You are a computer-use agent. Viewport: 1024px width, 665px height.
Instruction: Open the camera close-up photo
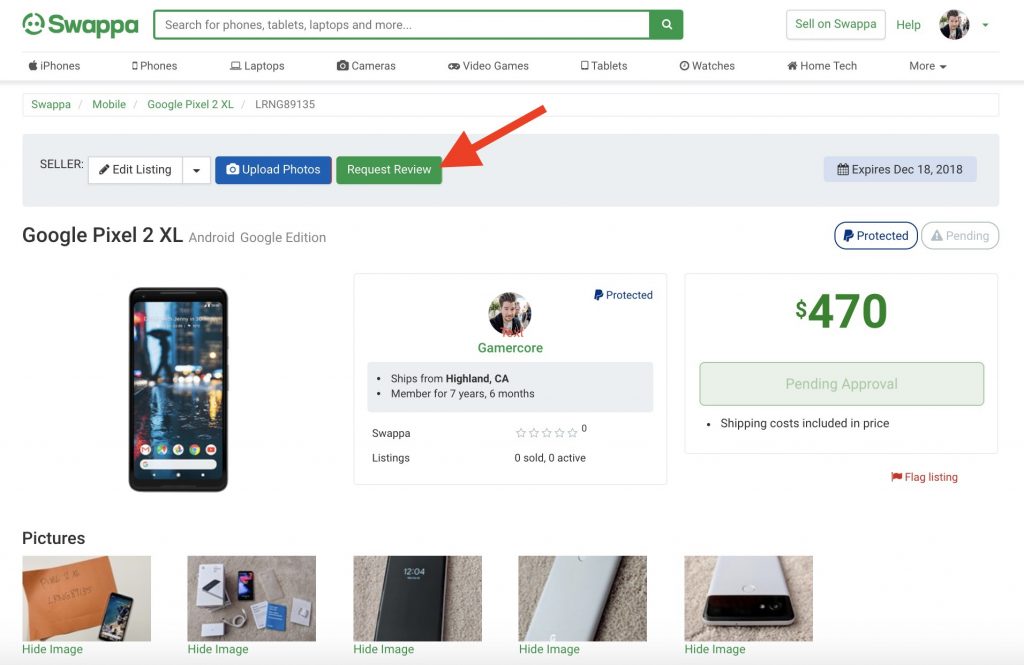(748, 598)
